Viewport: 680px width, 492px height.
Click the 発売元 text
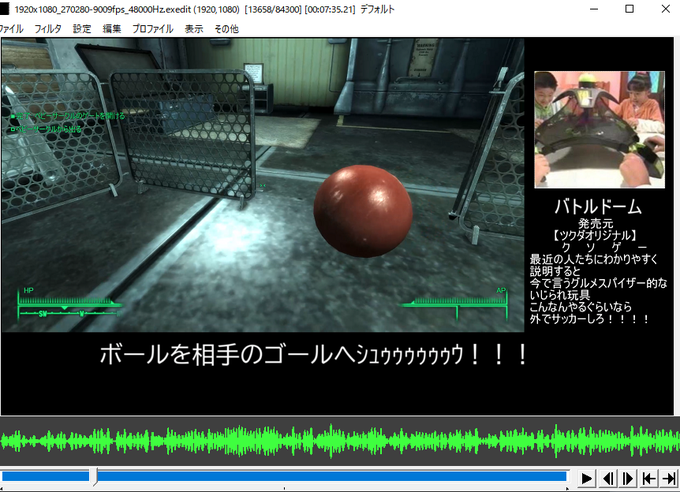click(x=596, y=224)
